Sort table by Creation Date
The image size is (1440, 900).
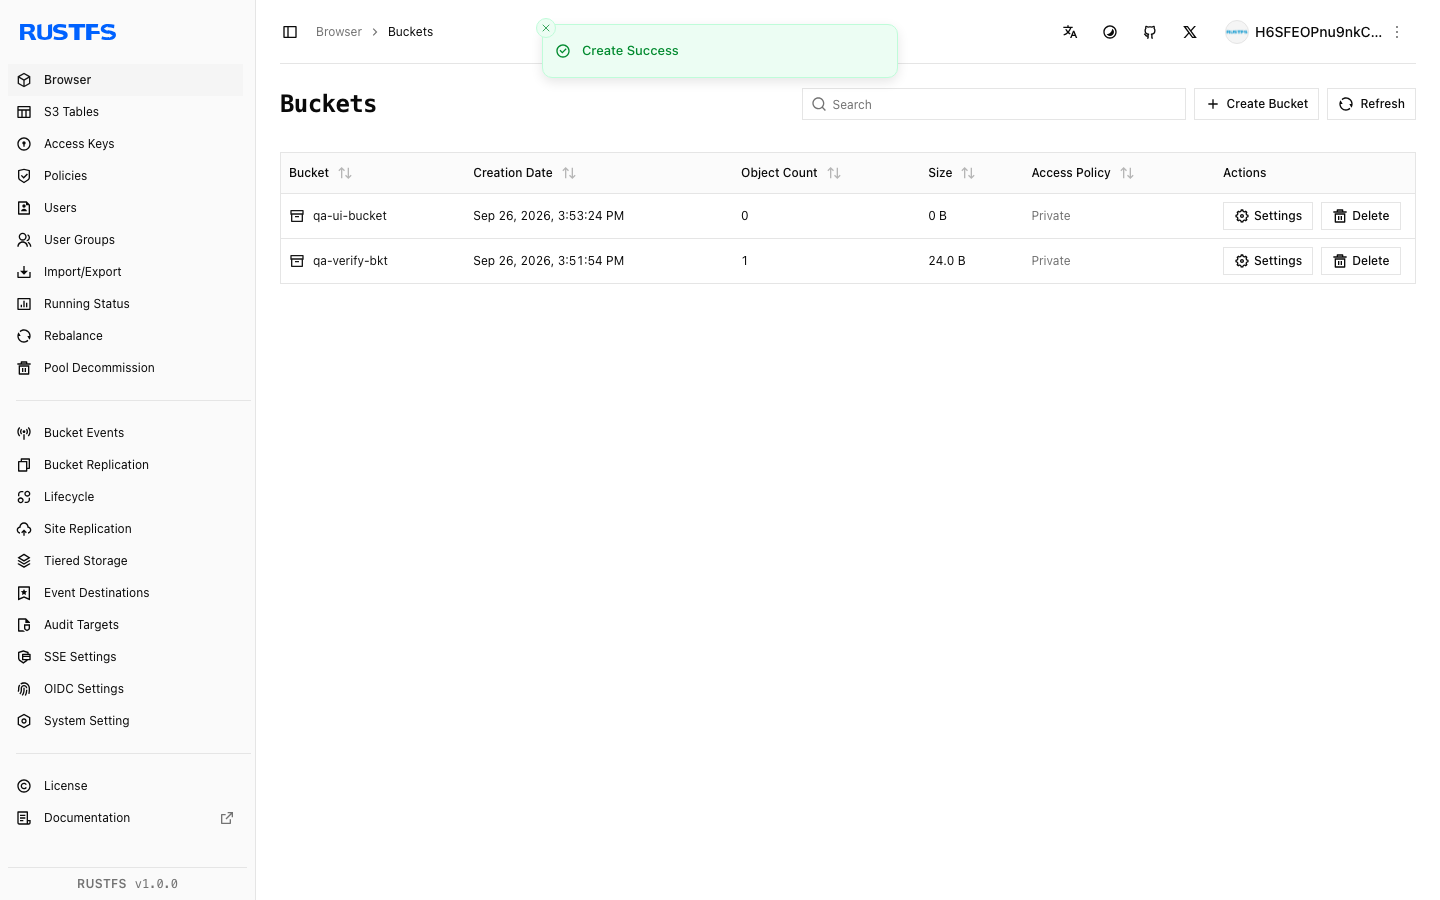pyautogui.click(x=569, y=173)
